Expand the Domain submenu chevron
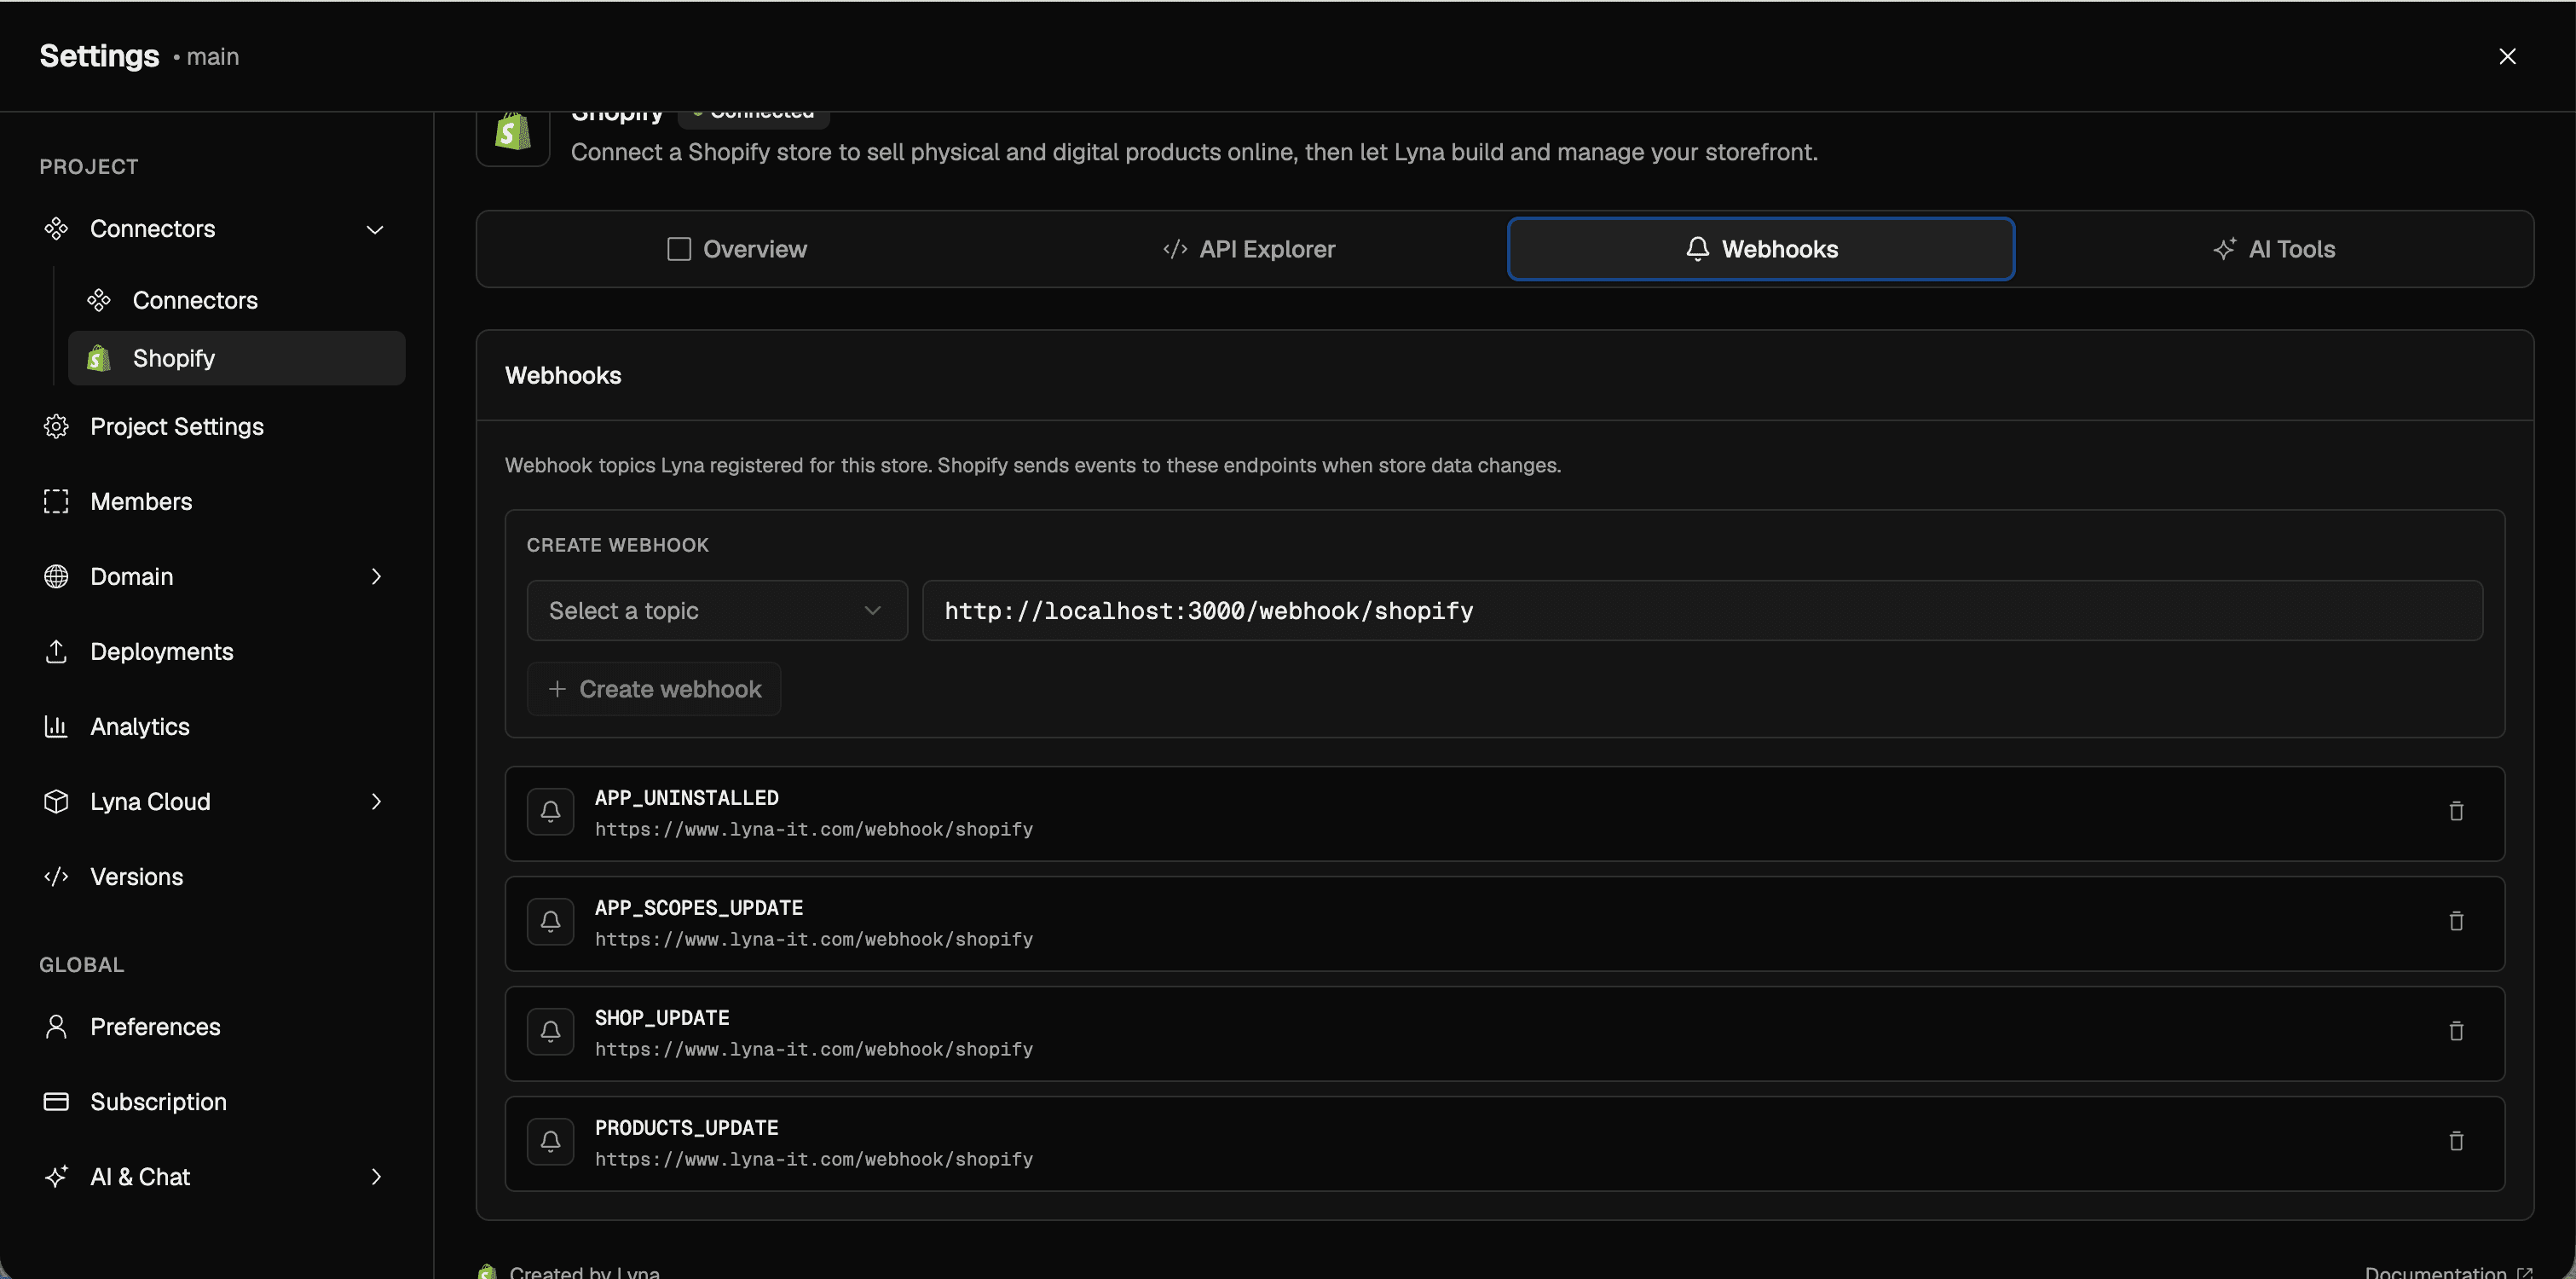 click(x=376, y=577)
